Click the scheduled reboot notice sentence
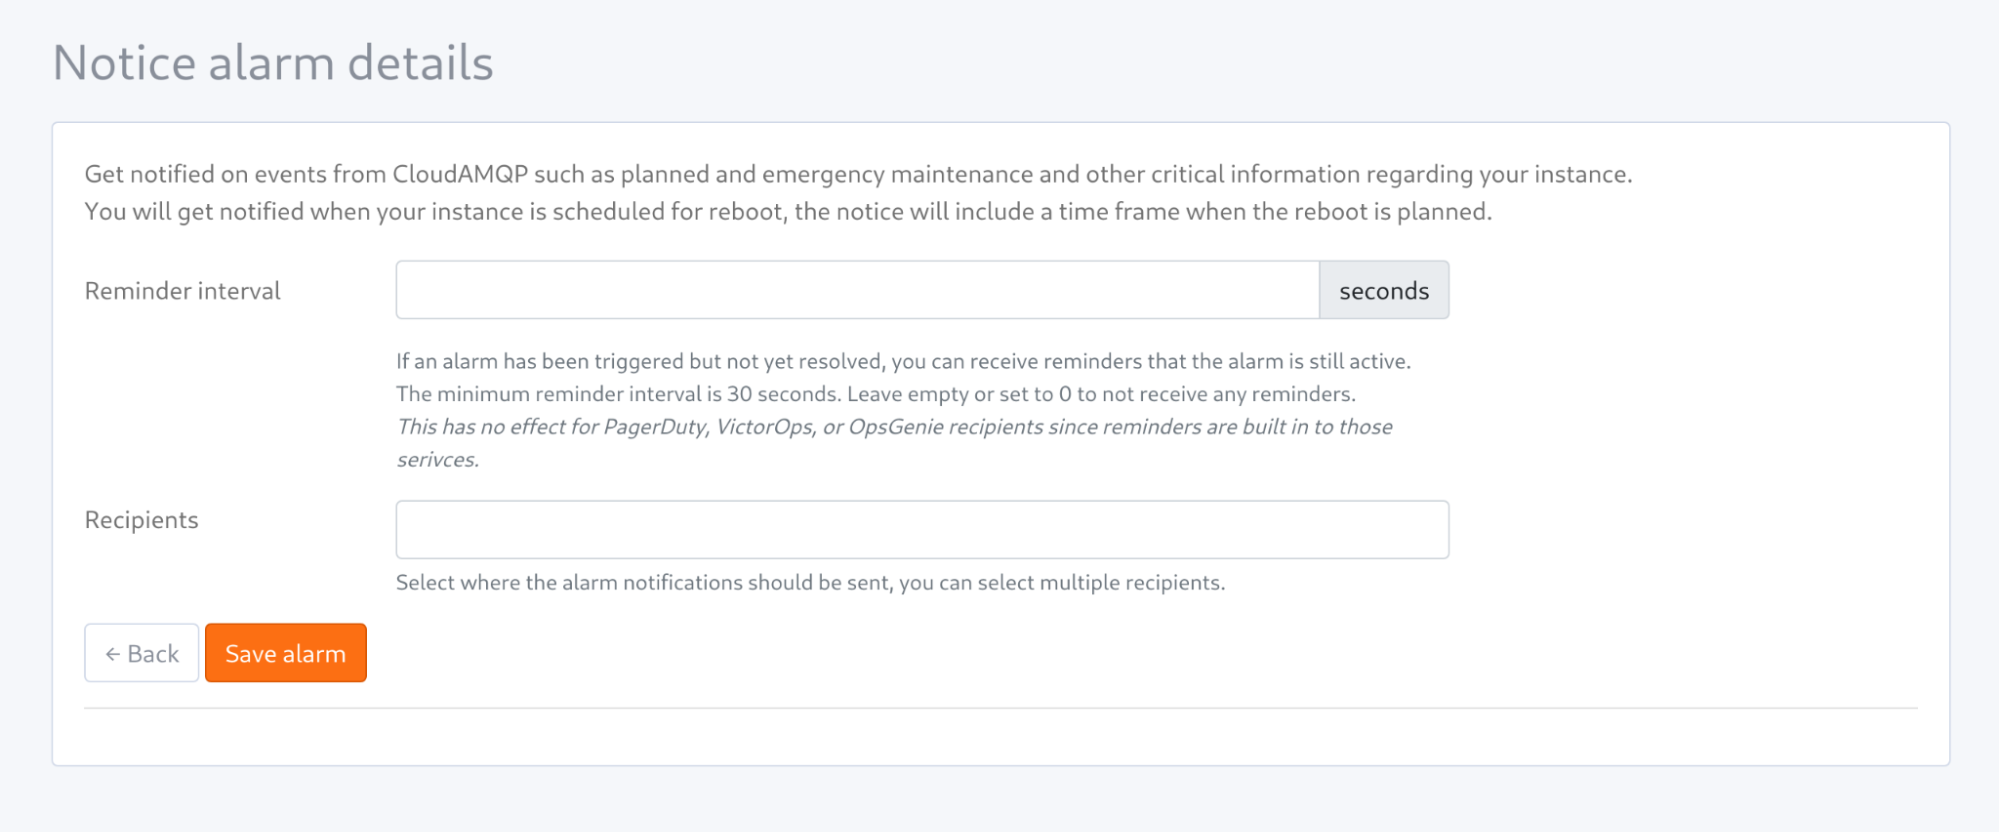 coord(788,212)
